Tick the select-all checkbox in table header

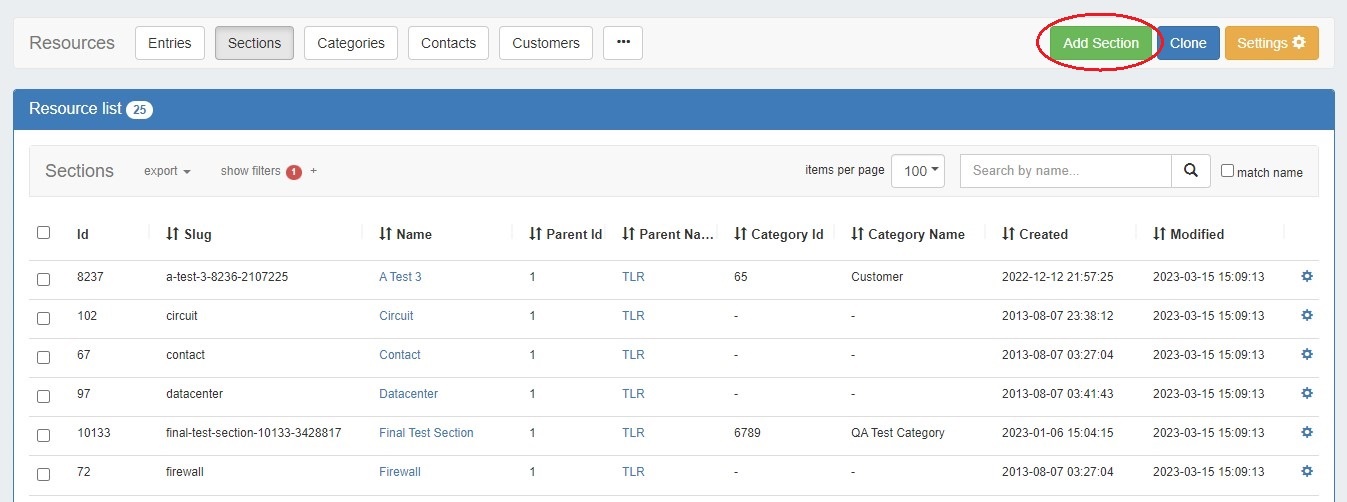[43, 233]
